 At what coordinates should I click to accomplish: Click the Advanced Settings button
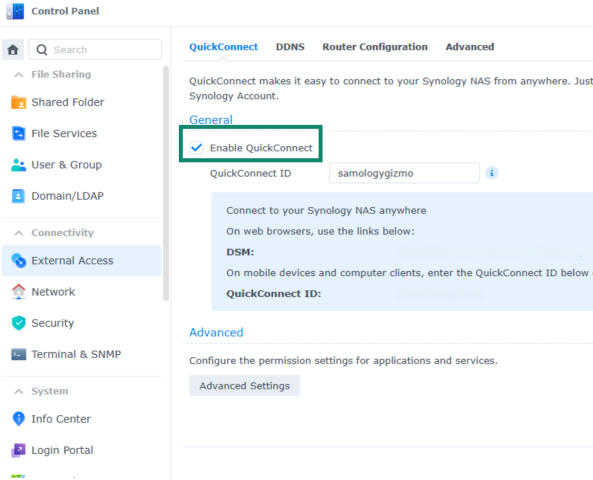(x=244, y=386)
